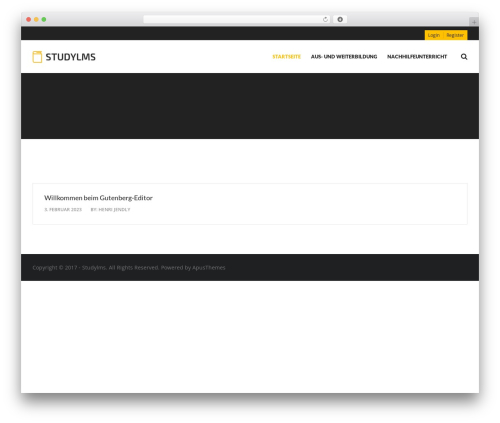The image size is (500, 423).
Task: Click the green maximize window button
Action: (44, 19)
